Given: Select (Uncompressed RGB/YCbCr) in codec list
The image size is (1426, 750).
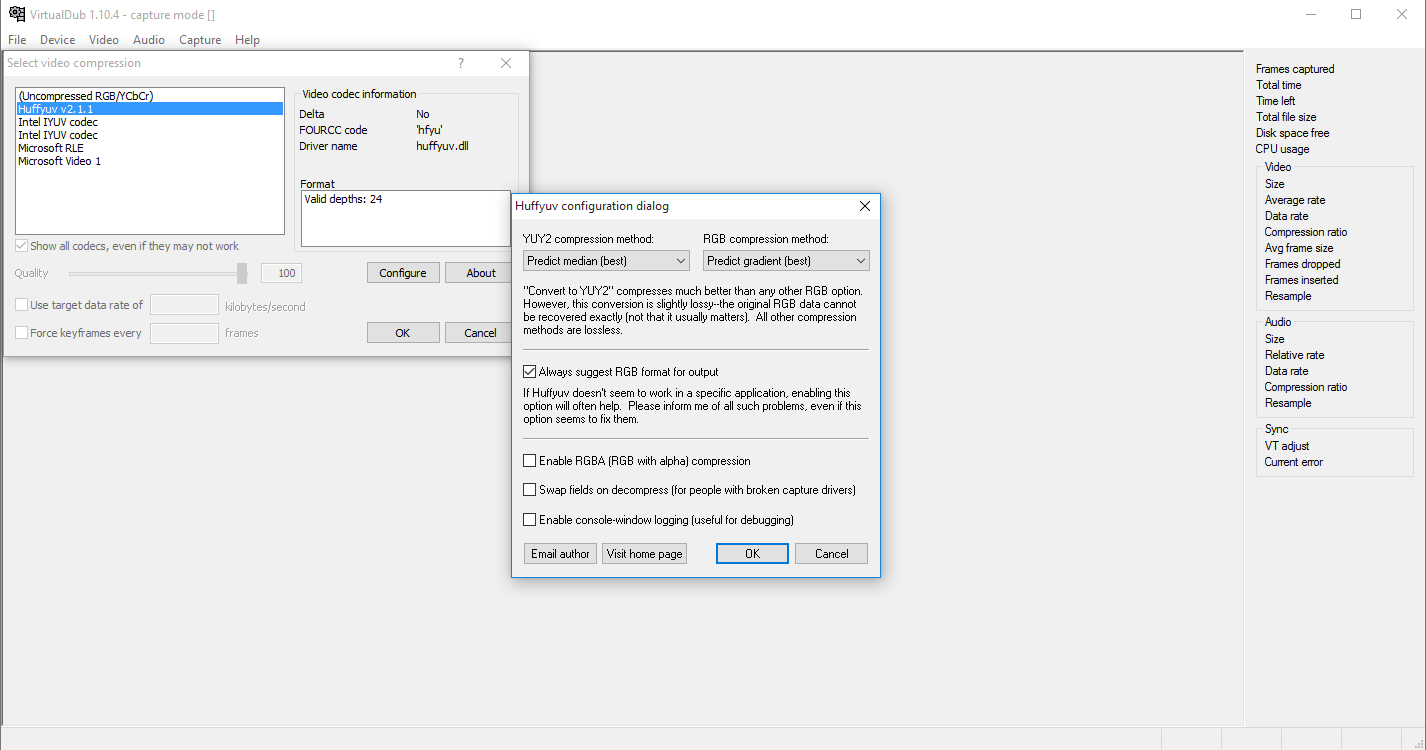Looking at the screenshot, I should point(150,96).
